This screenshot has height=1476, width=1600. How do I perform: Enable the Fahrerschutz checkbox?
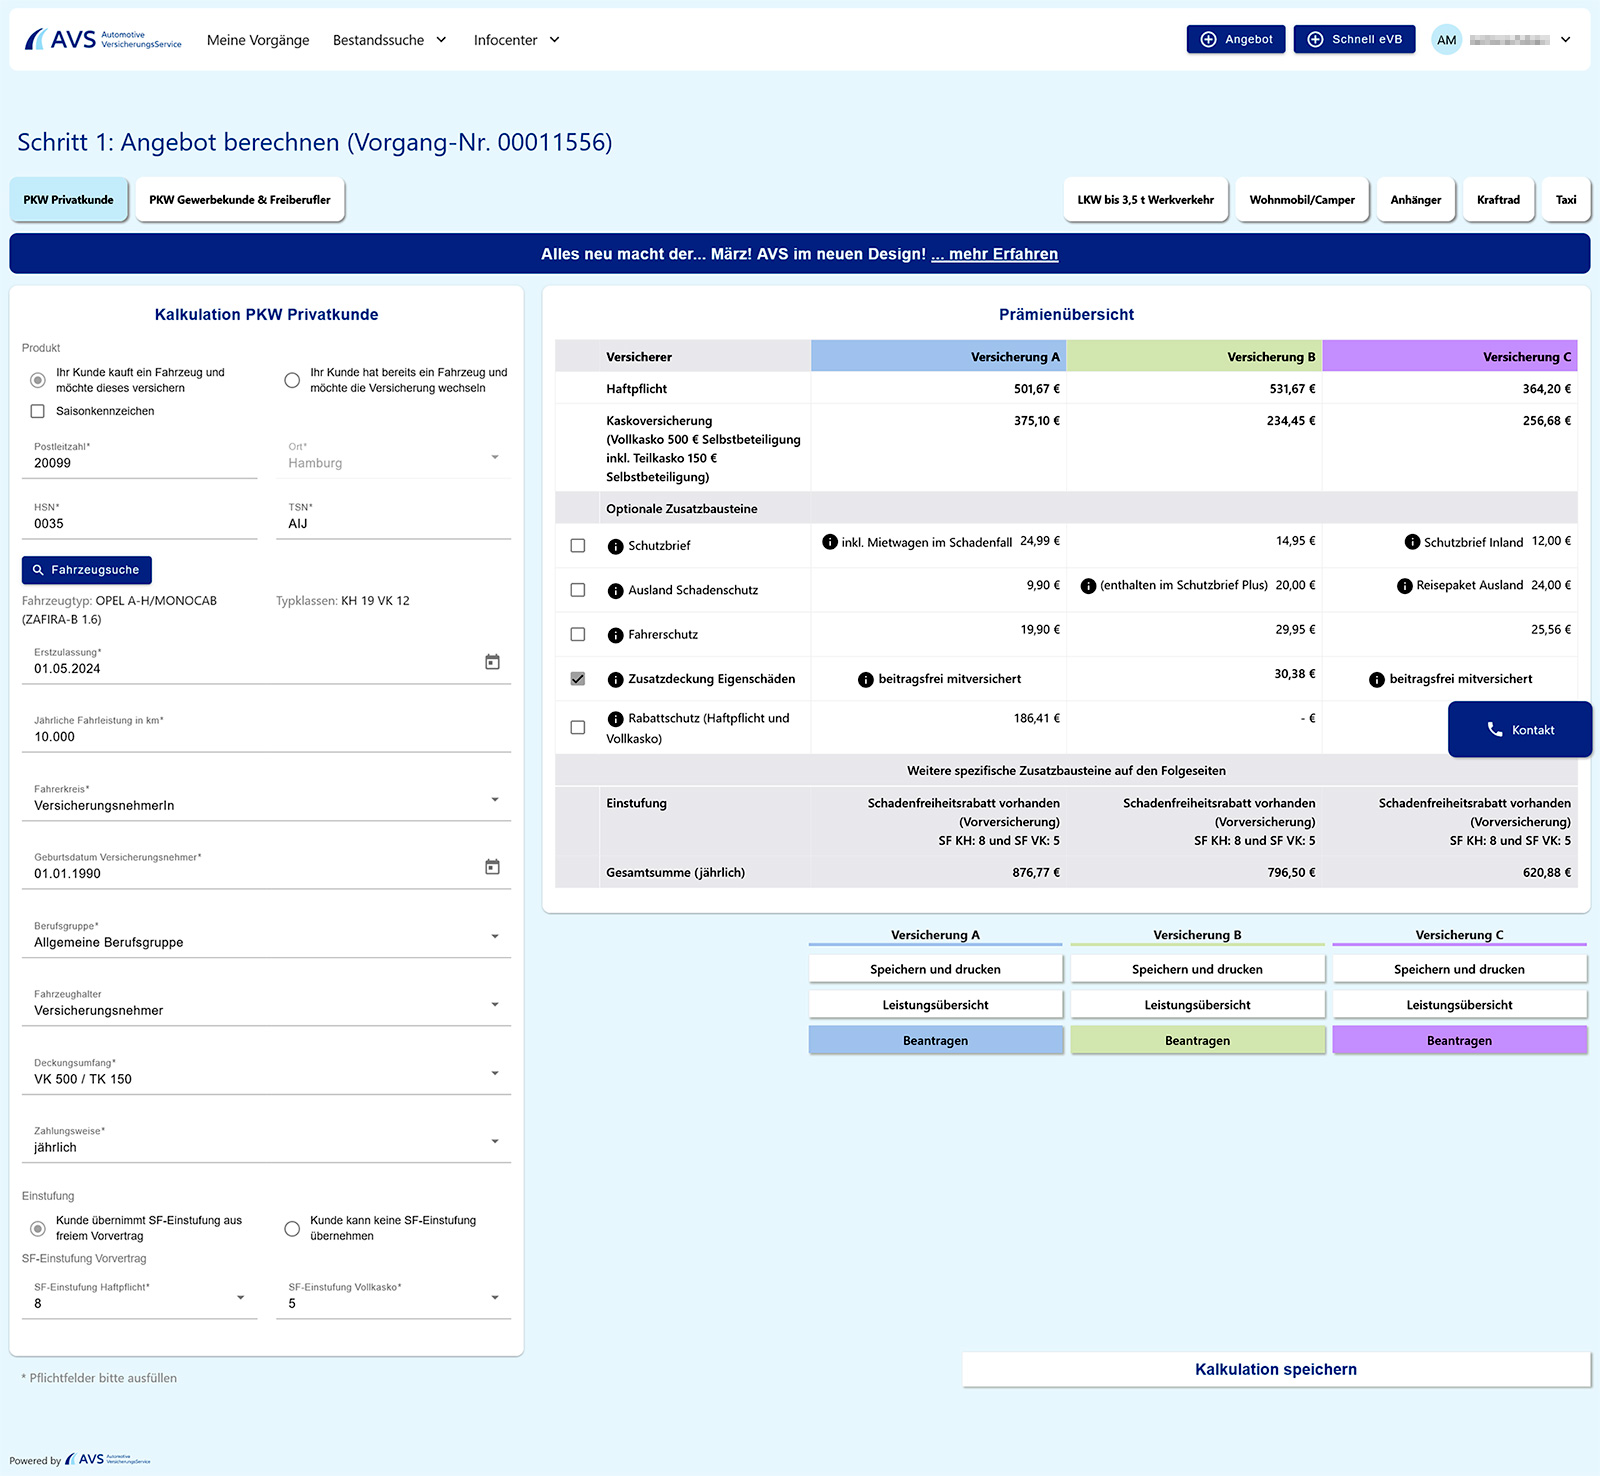click(x=578, y=634)
